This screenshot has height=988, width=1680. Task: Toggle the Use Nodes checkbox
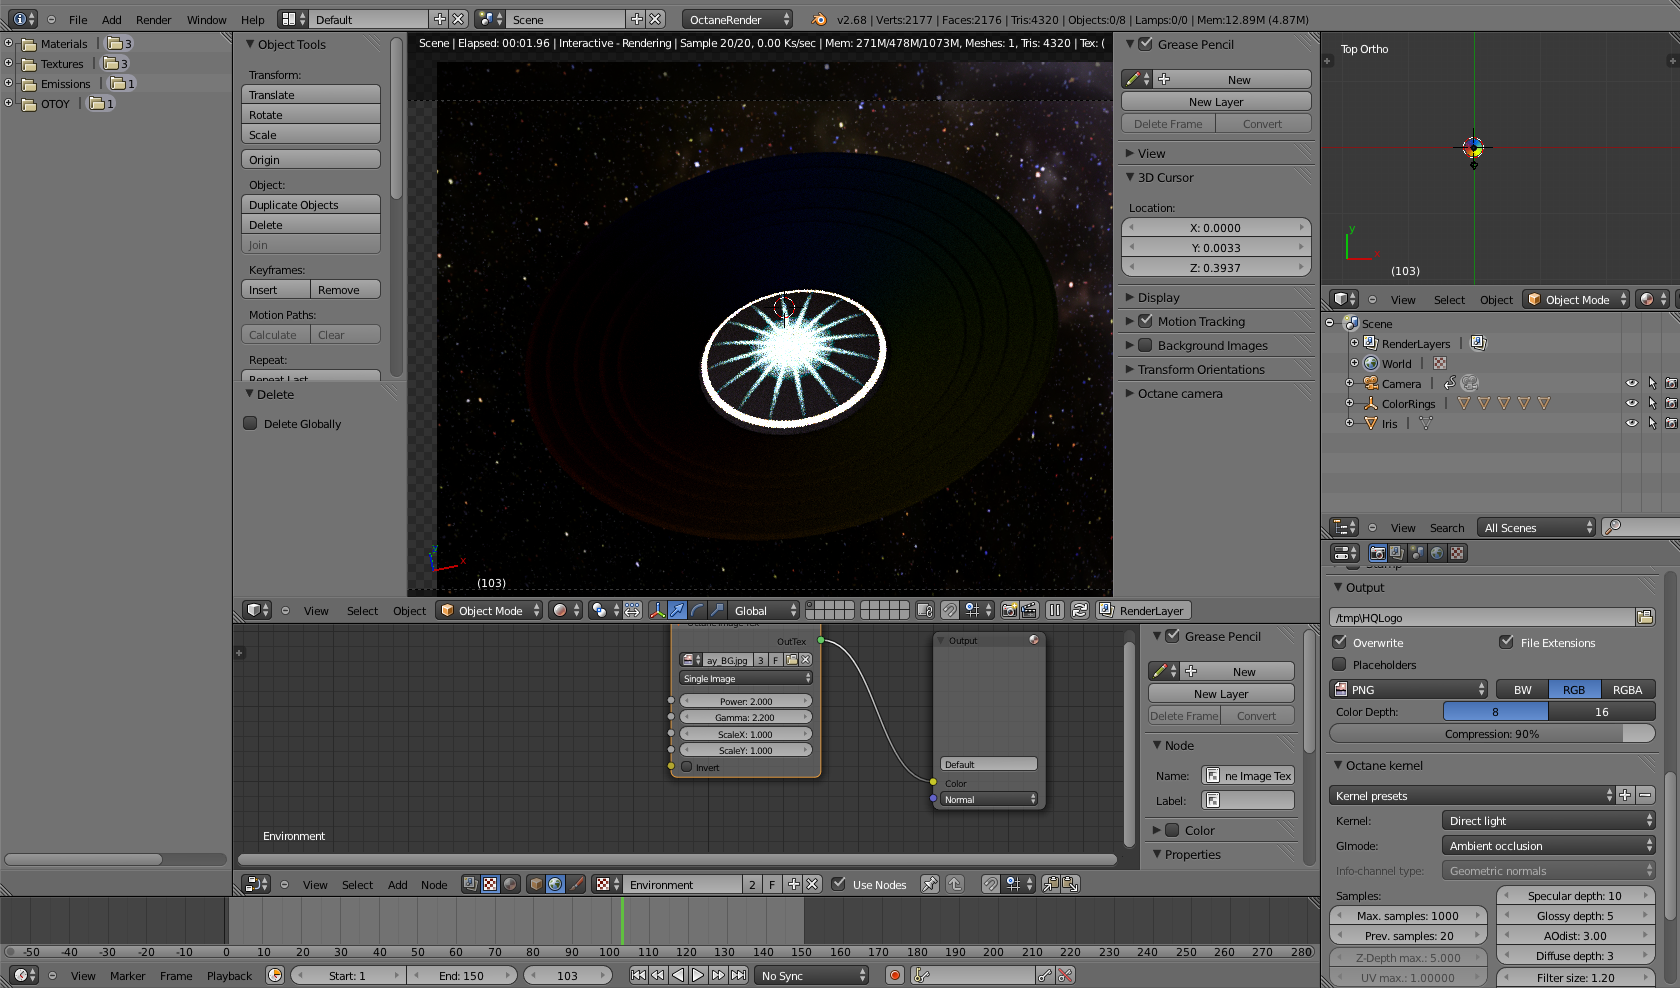[x=838, y=884]
